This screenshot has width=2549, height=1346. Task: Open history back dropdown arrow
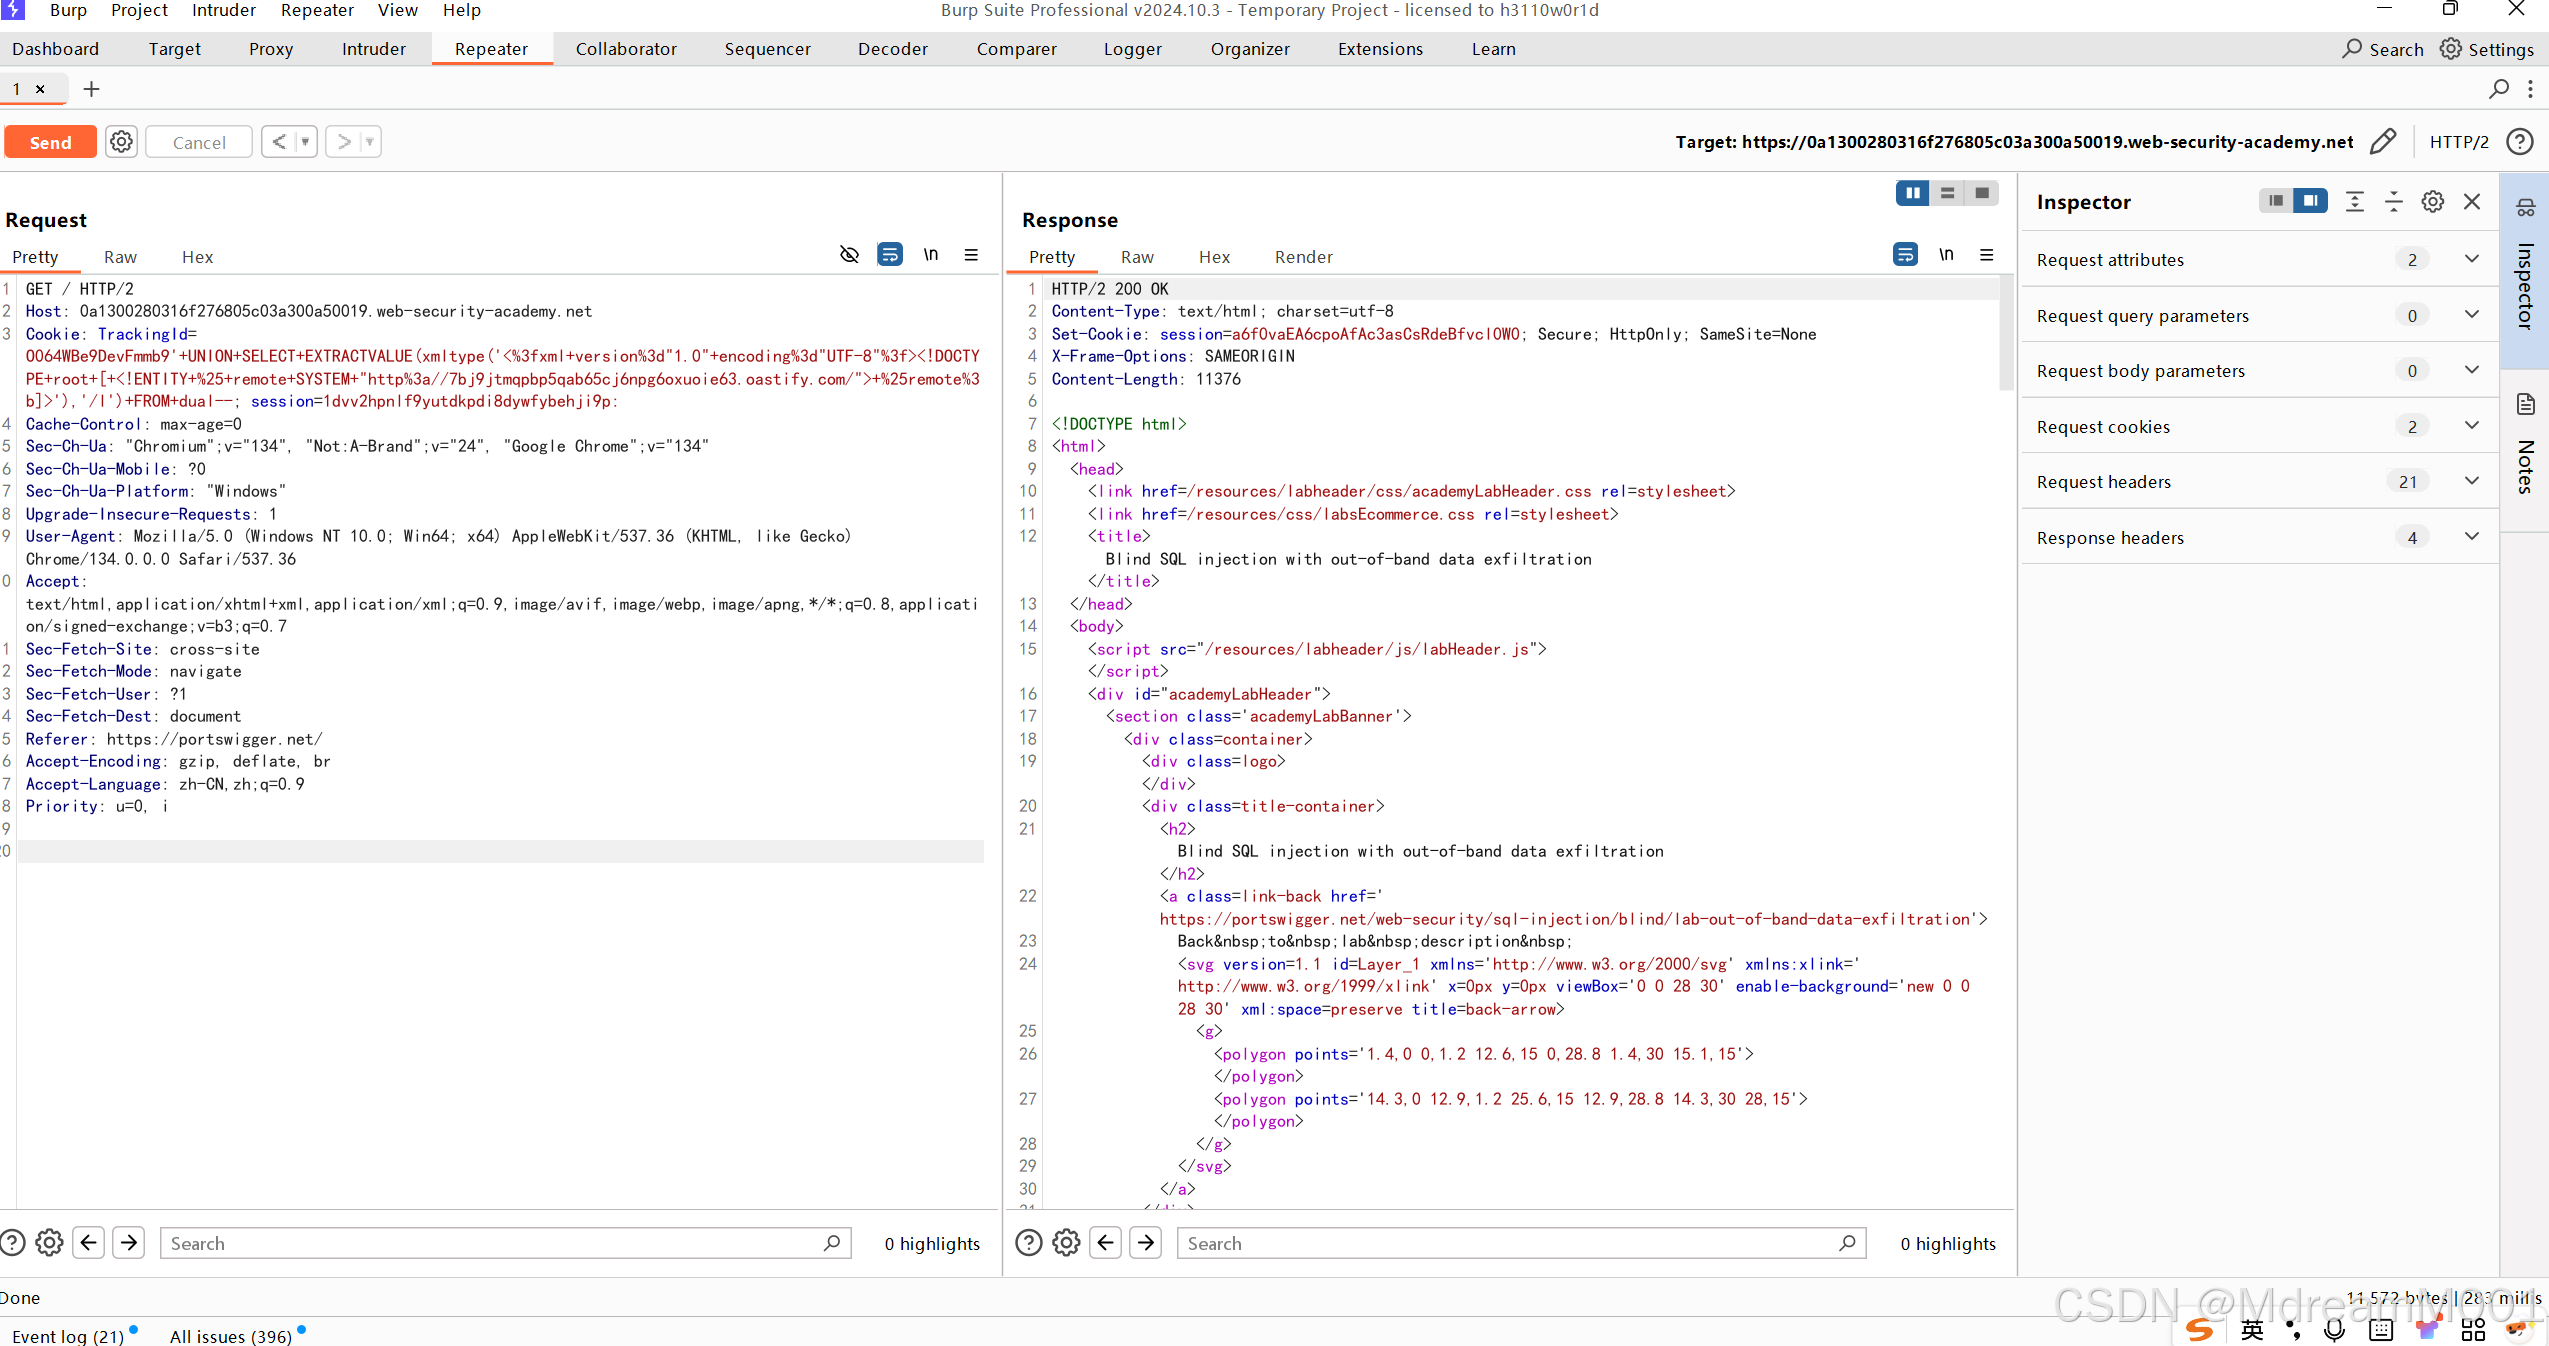pyautogui.click(x=305, y=142)
